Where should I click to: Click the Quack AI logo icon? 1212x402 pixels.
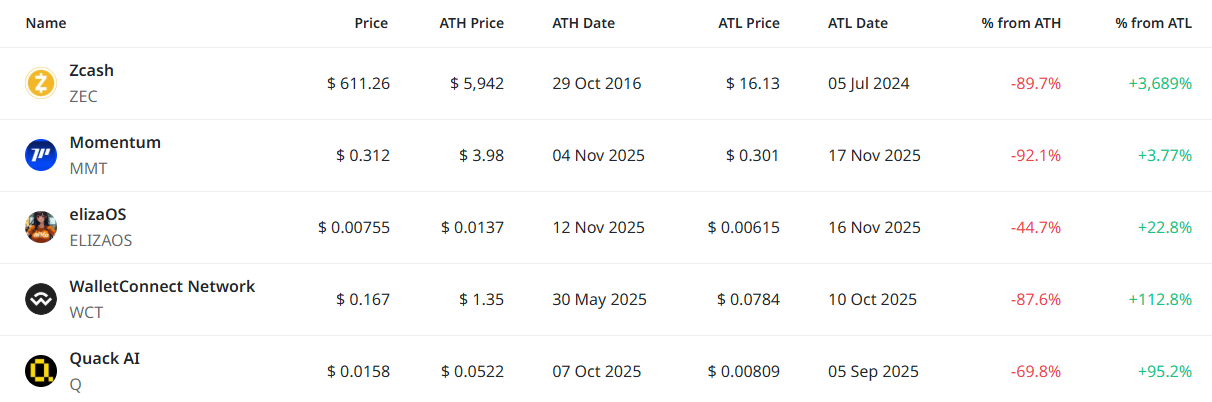(41, 372)
